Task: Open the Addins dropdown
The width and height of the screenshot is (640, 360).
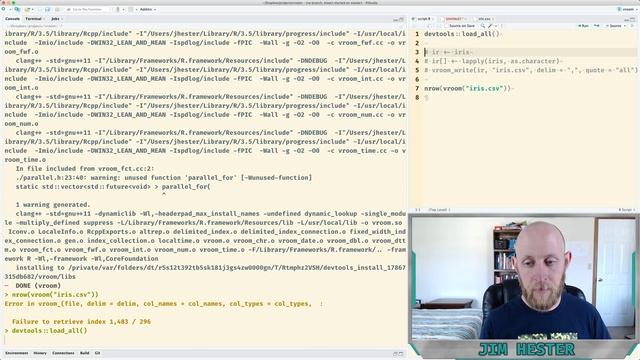Action: pos(148,9)
